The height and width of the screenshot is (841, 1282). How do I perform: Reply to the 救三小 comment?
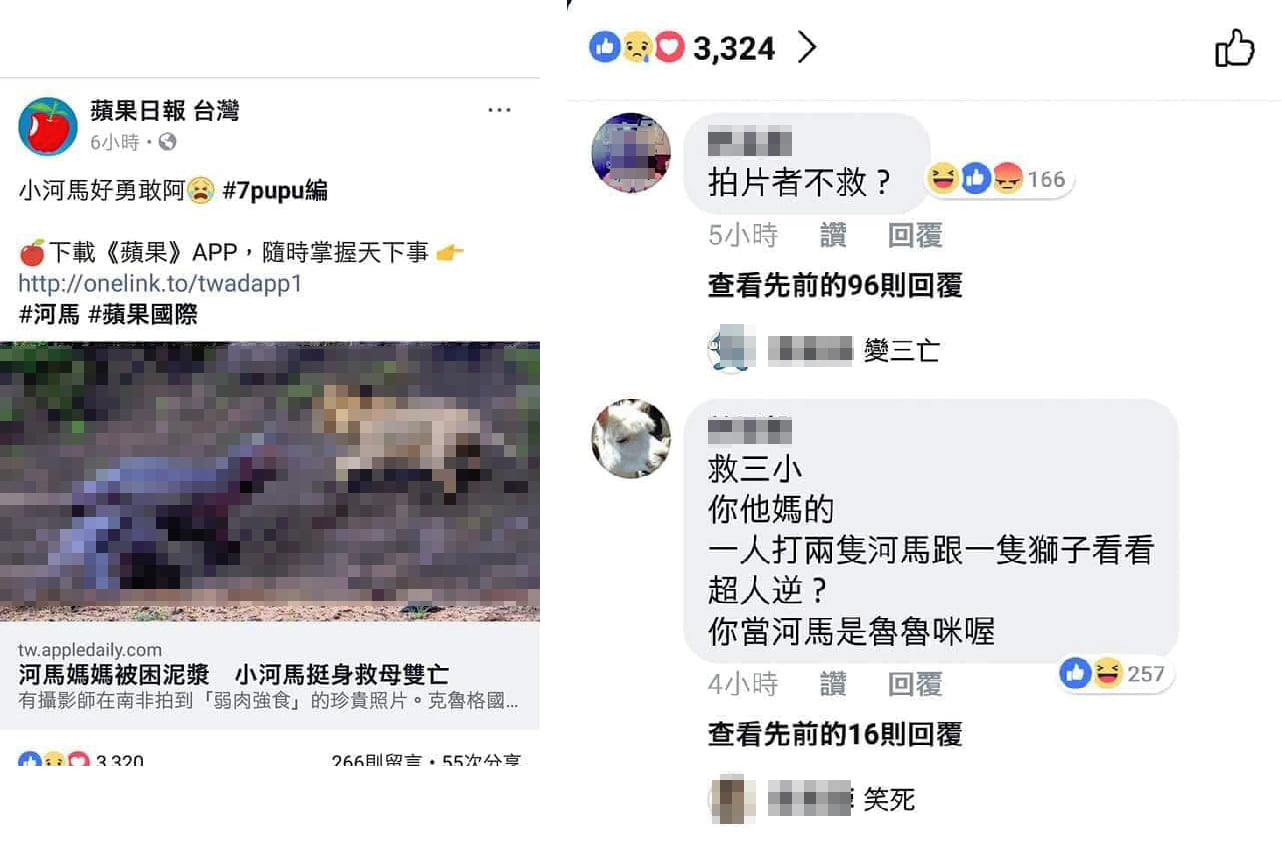pyautogui.click(x=915, y=684)
